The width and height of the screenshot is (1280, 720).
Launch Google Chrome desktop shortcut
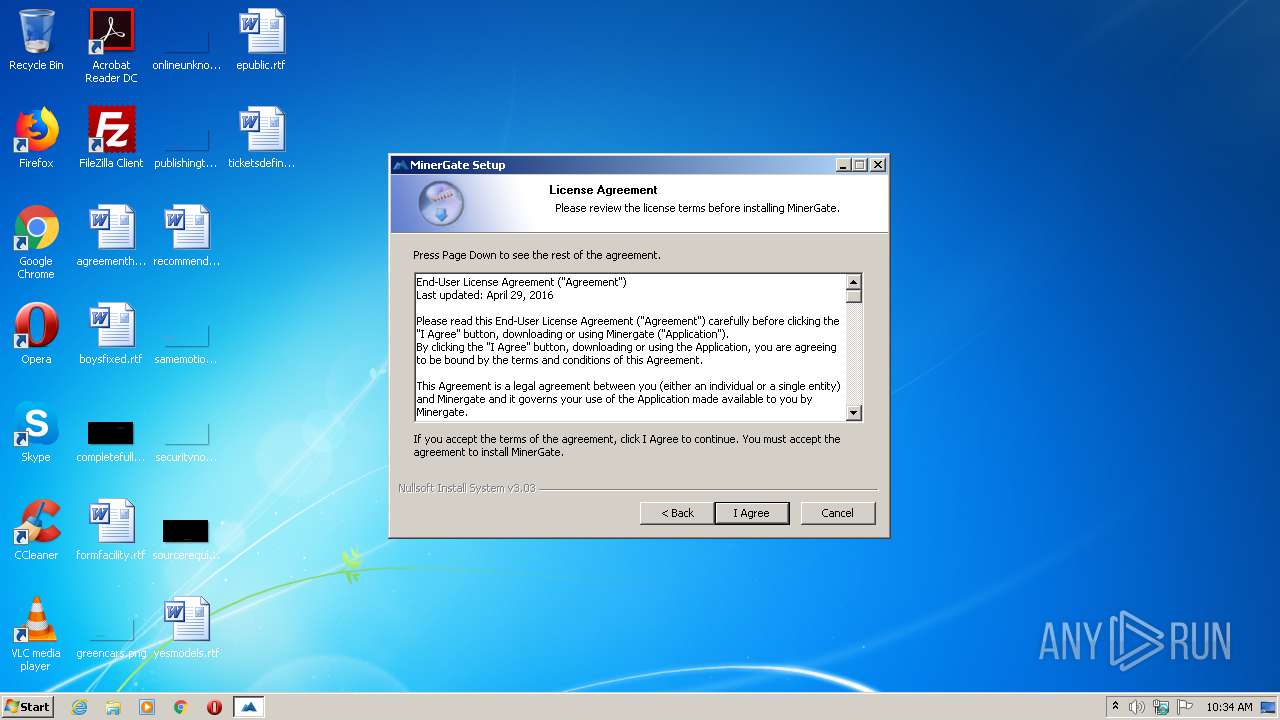pyautogui.click(x=36, y=242)
